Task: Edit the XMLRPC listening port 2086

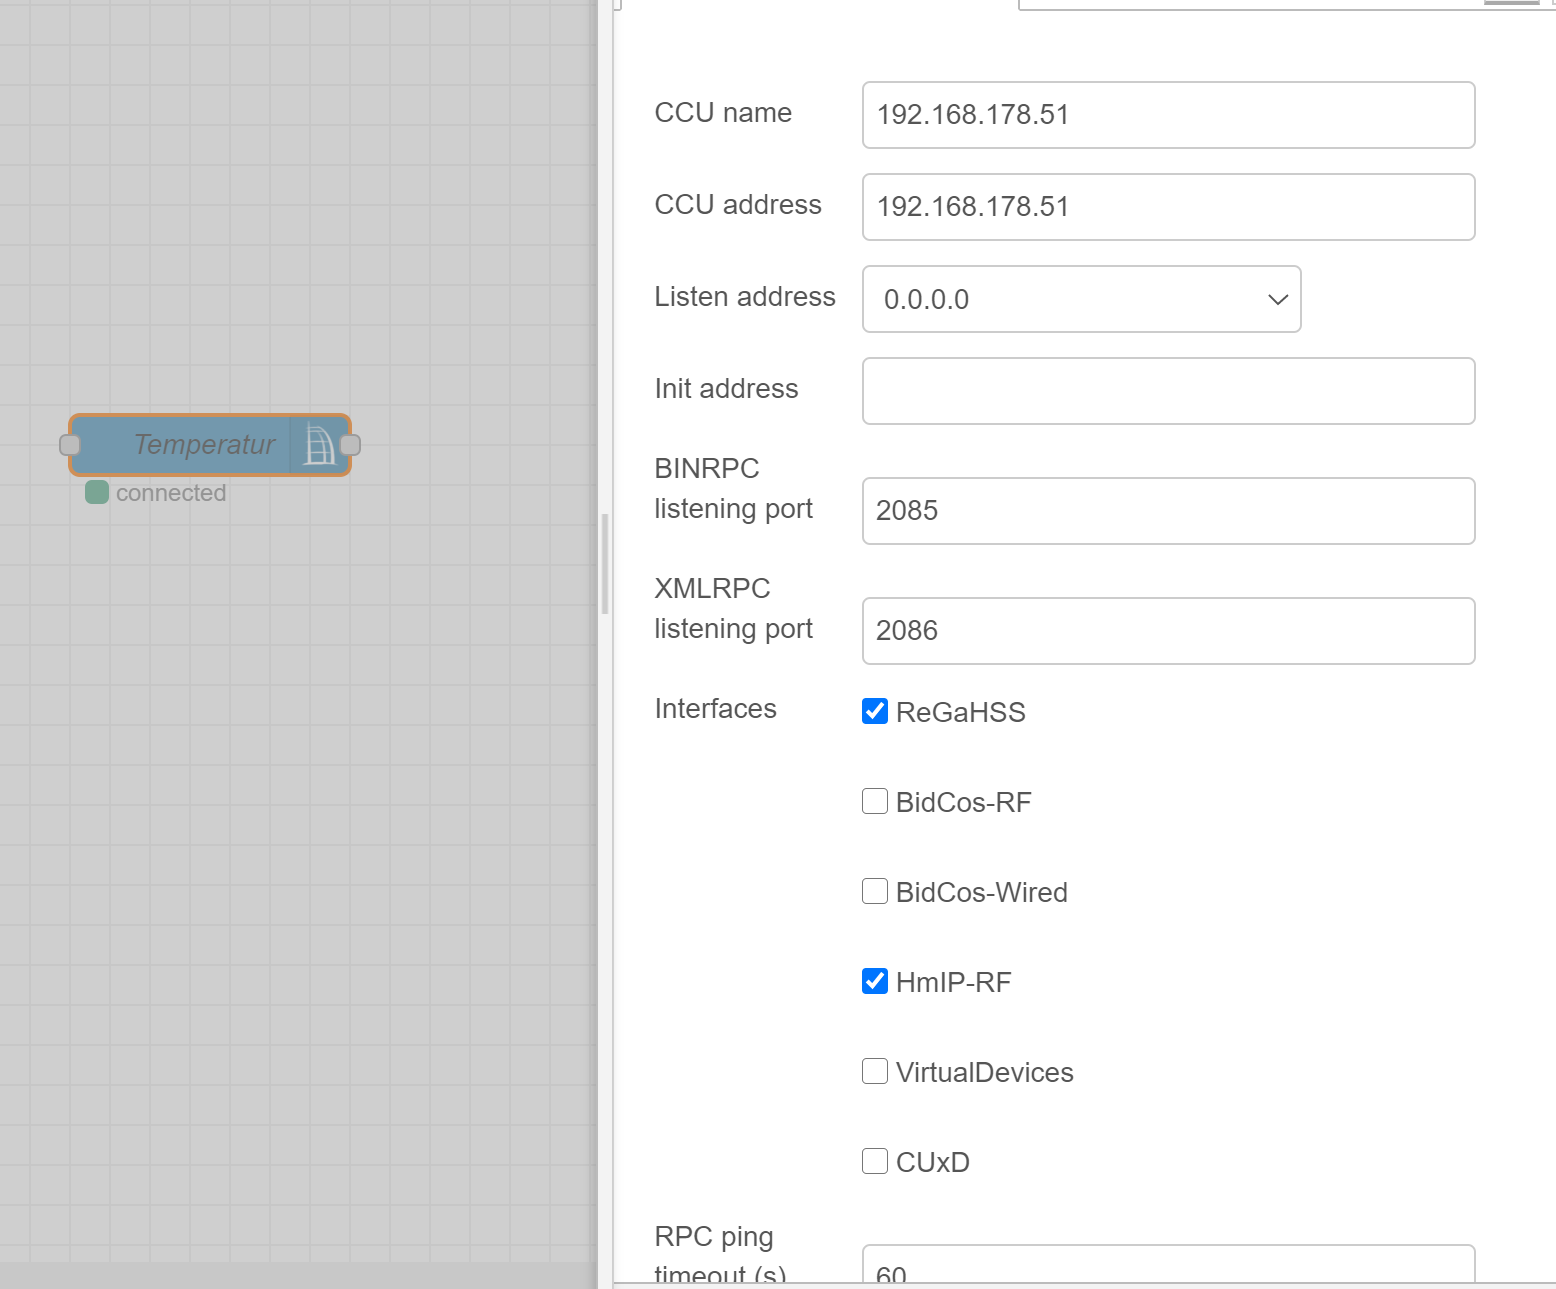Action: 1168,630
